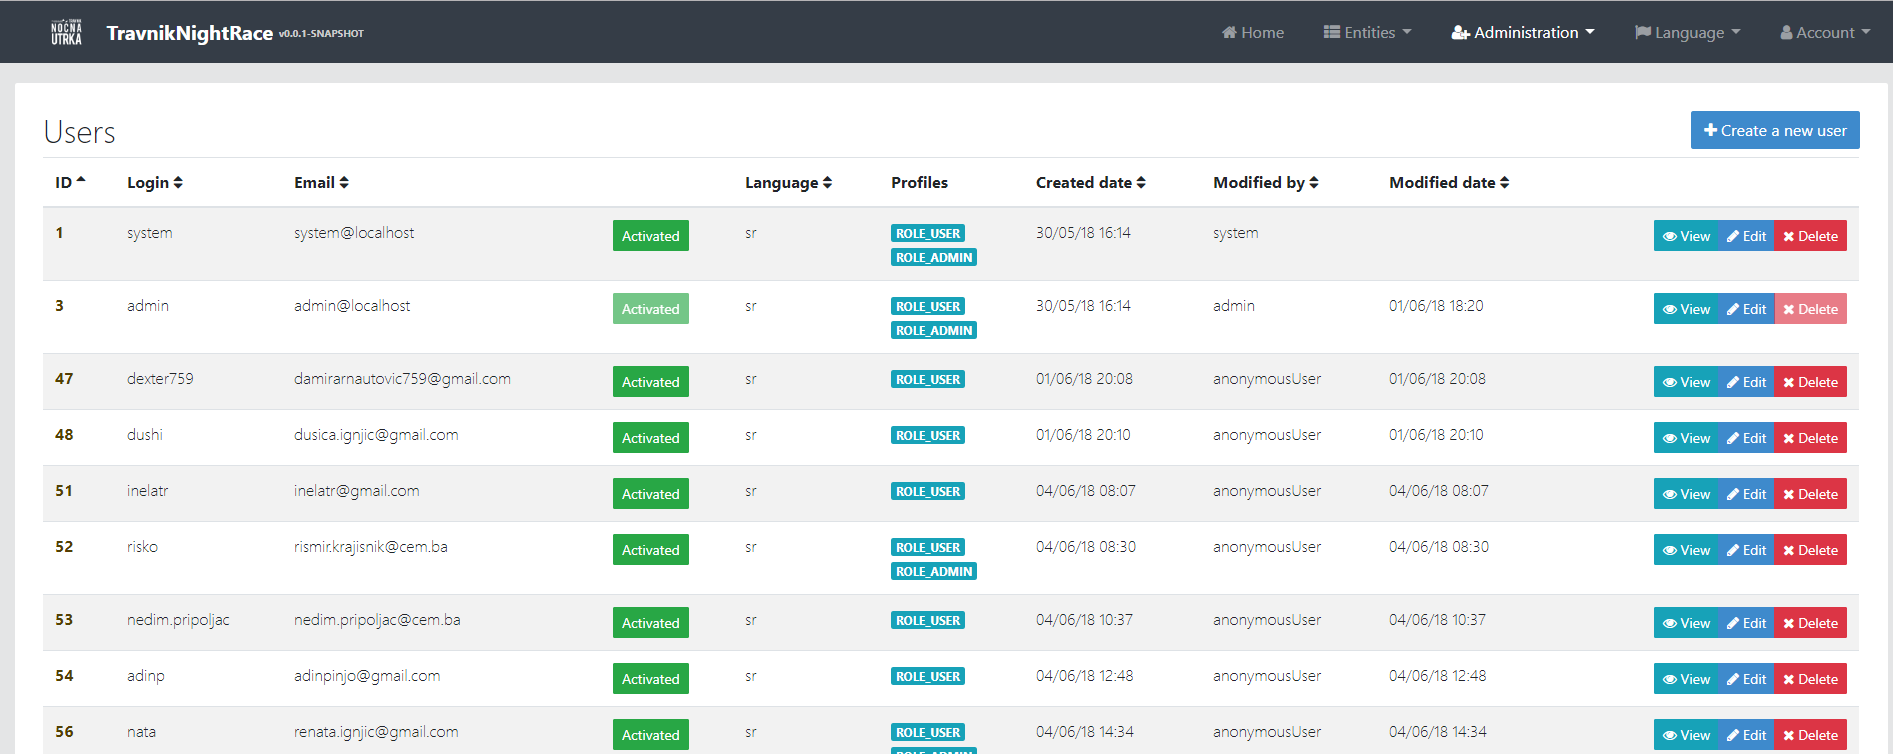This screenshot has height=754, width=1893.
Task: Delete user adinp
Action: (1810, 679)
